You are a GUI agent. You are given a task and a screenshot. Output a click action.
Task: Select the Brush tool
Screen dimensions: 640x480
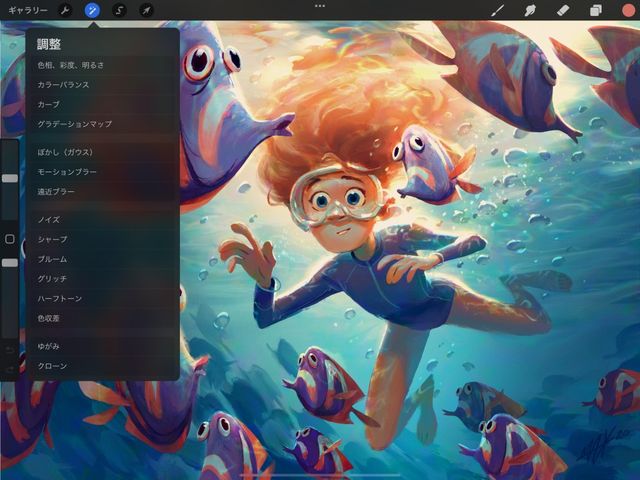(x=497, y=10)
